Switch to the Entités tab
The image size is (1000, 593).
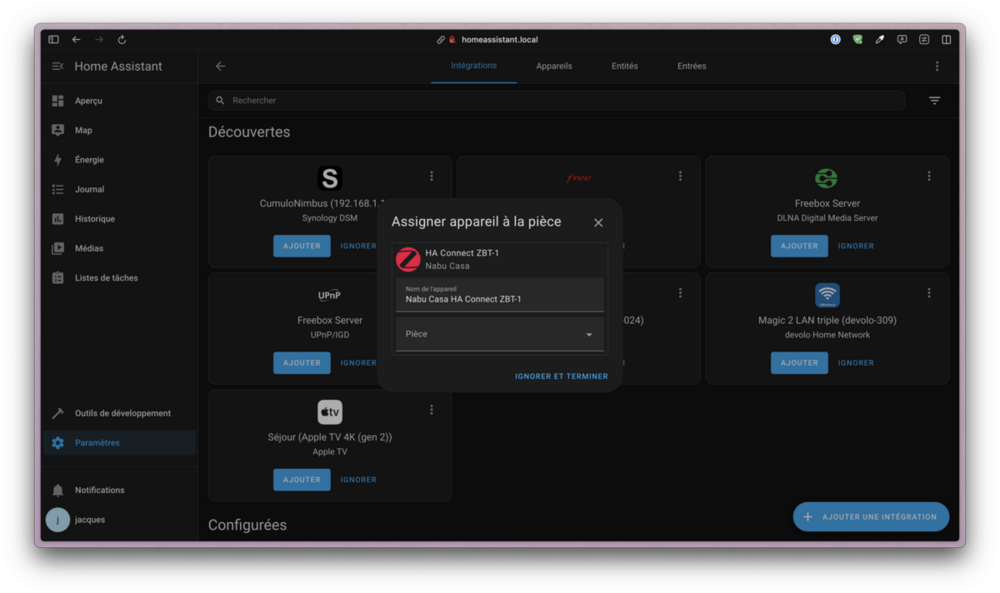coord(624,66)
